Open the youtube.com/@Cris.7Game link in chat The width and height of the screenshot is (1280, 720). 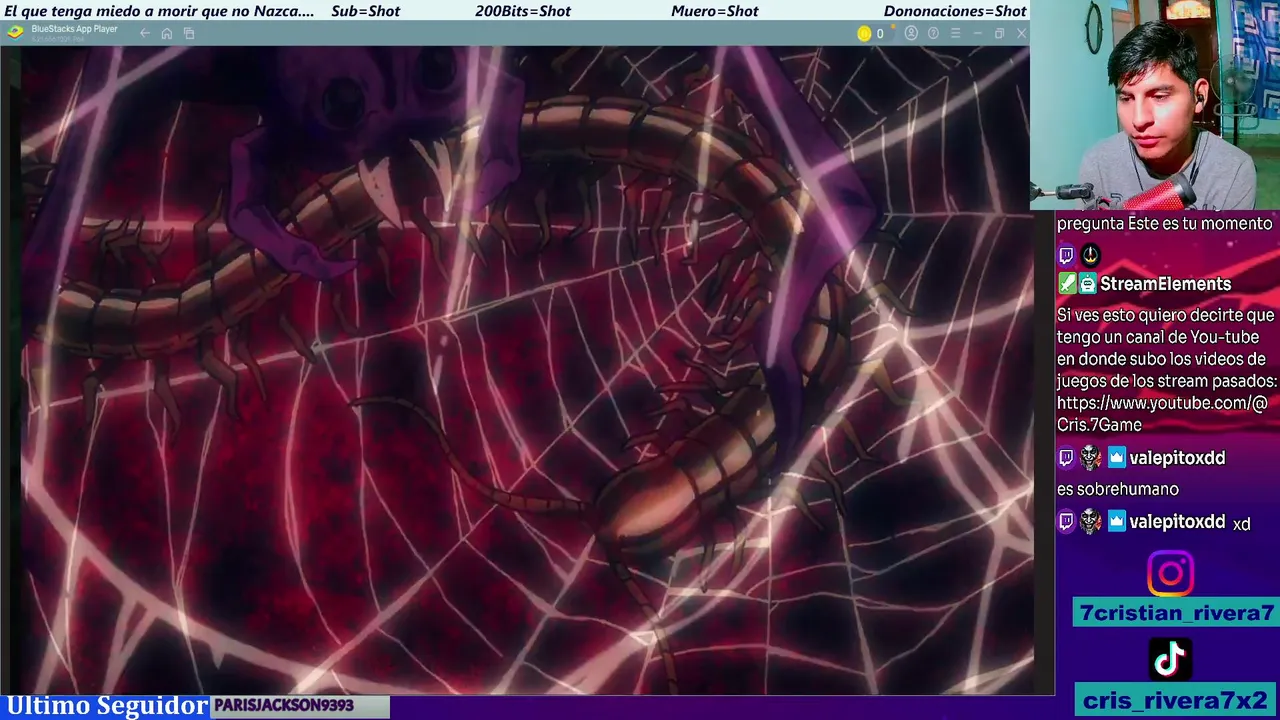pyautogui.click(x=1162, y=414)
